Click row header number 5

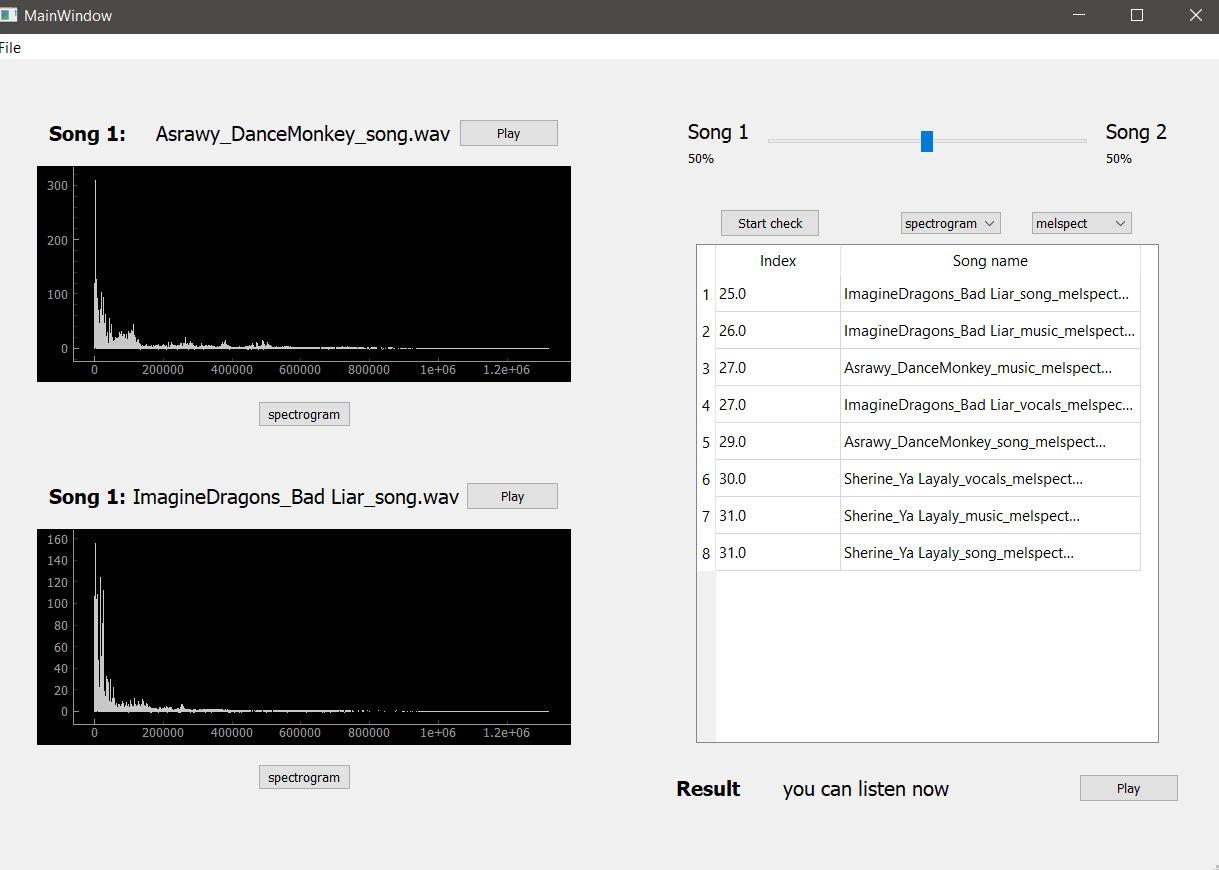pyautogui.click(x=706, y=443)
